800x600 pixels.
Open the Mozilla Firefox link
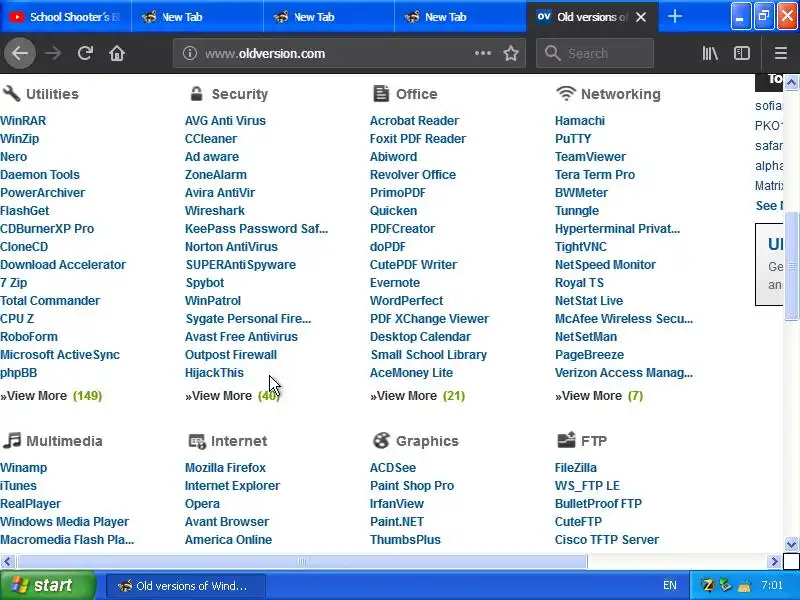pyautogui.click(x=225, y=467)
